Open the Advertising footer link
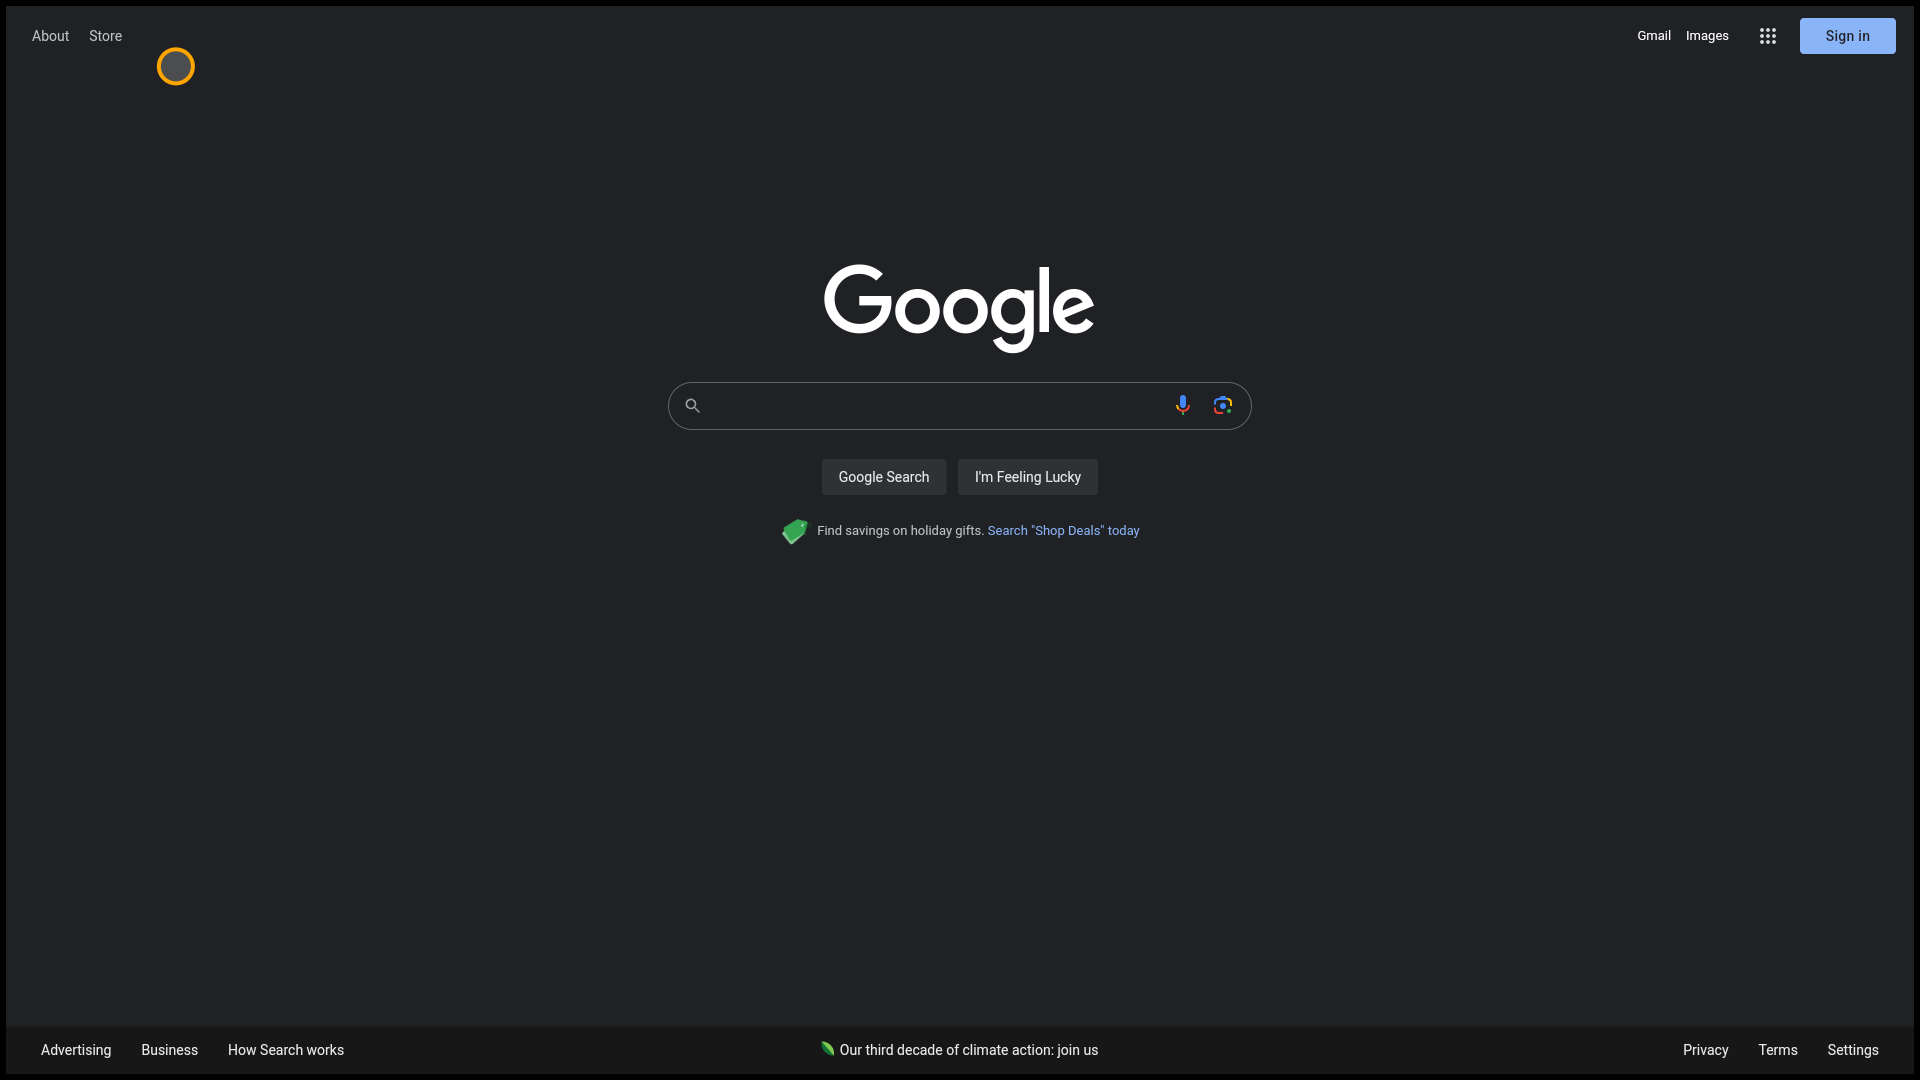This screenshot has width=1920, height=1080. tap(76, 1050)
